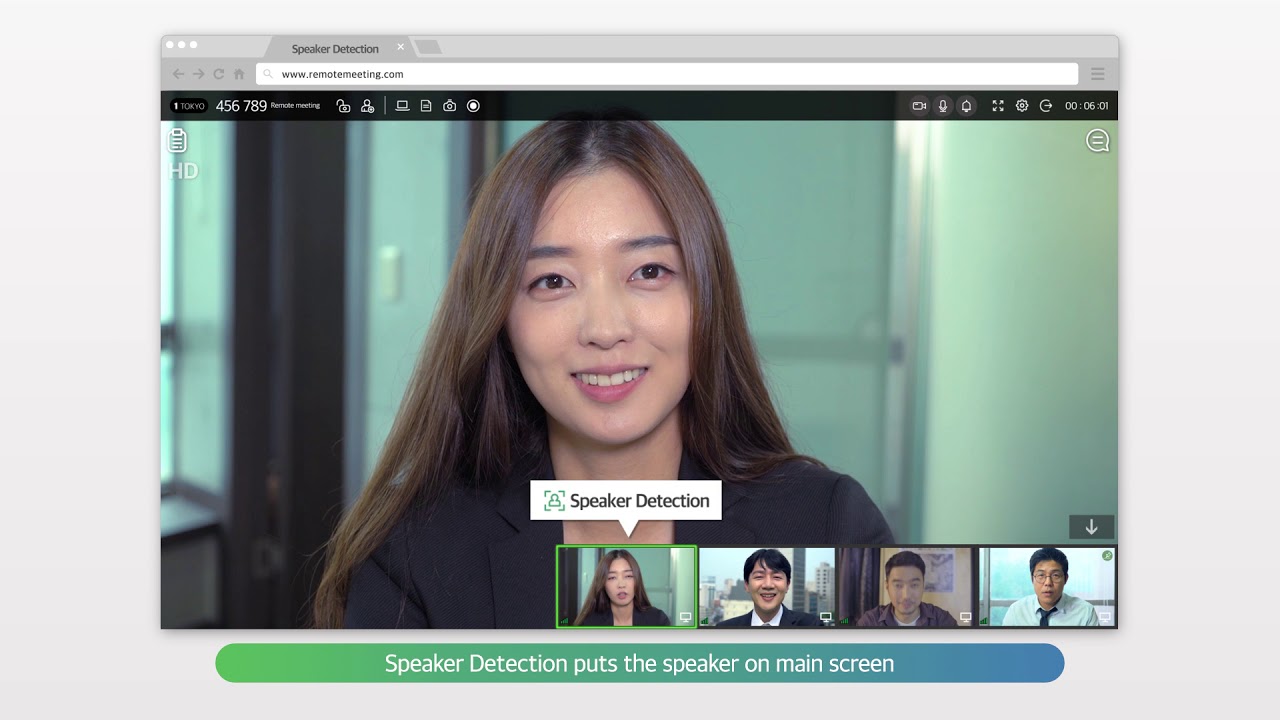The height and width of the screenshot is (720, 1280).
Task: Reload the browser page
Action: pyautogui.click(x=219, y=74)
